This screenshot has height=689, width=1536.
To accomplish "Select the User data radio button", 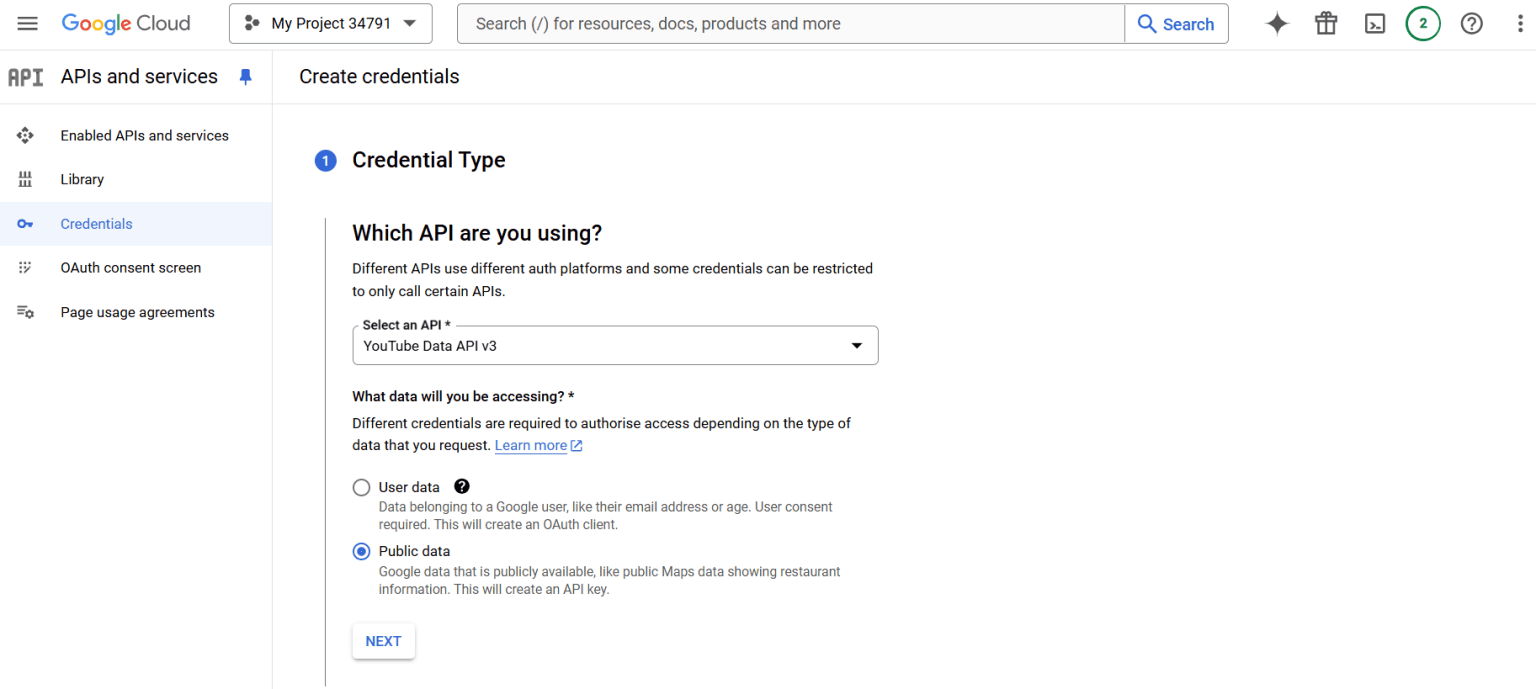I will coord(361,488).
